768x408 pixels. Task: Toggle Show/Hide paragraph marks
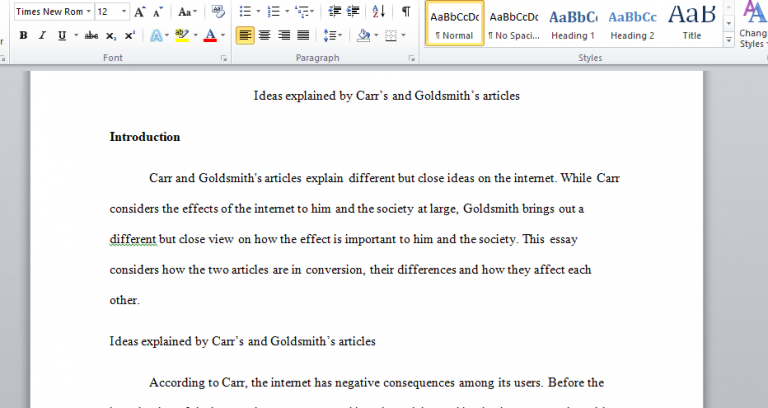406,11
